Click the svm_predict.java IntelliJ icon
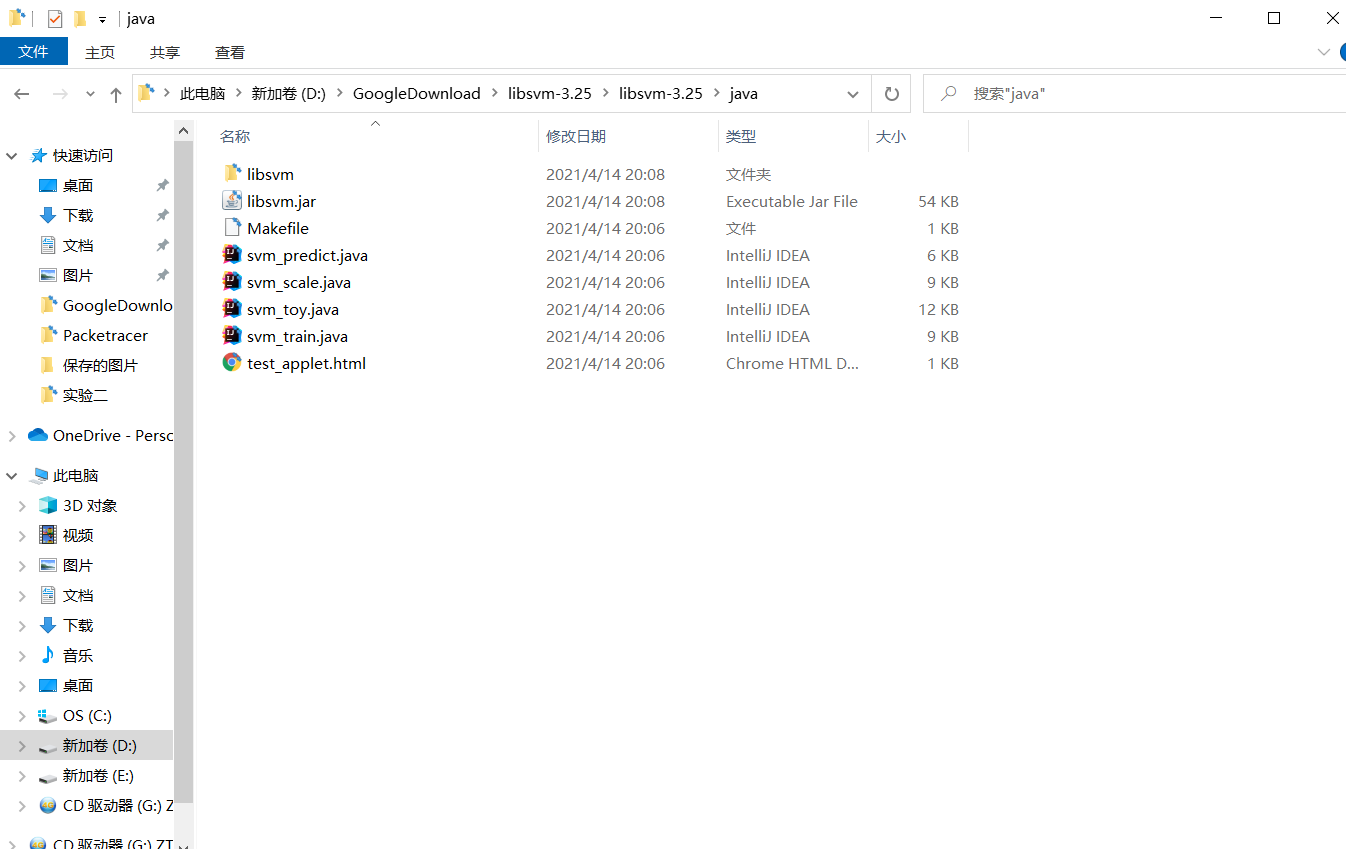This screenshot has width=1346, height=849. (232, 255)
